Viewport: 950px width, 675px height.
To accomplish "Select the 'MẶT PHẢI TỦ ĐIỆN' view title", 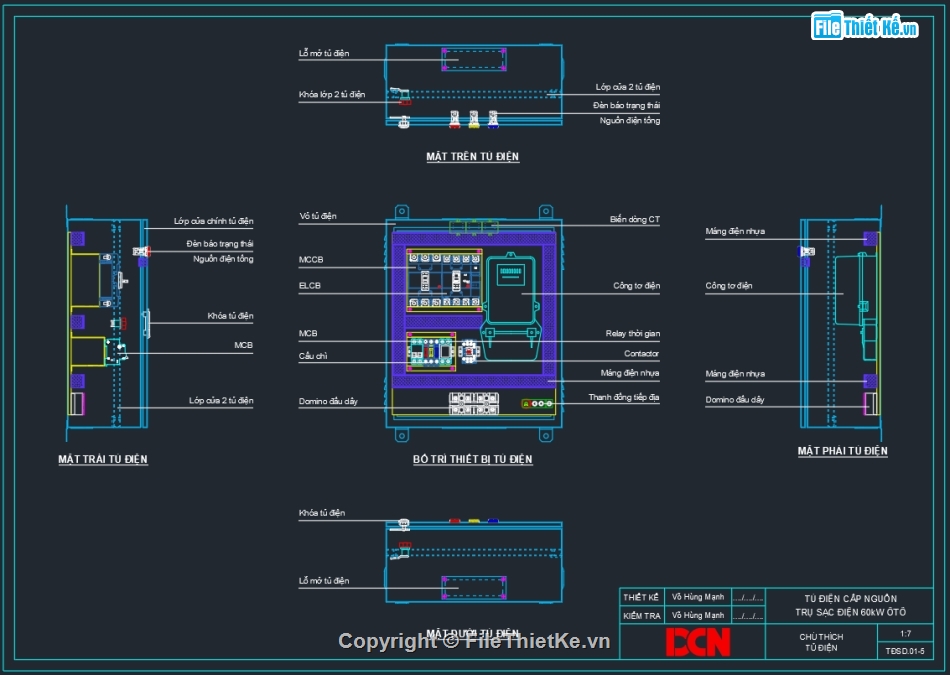I will pyautogui.click(x=842, y=451).
